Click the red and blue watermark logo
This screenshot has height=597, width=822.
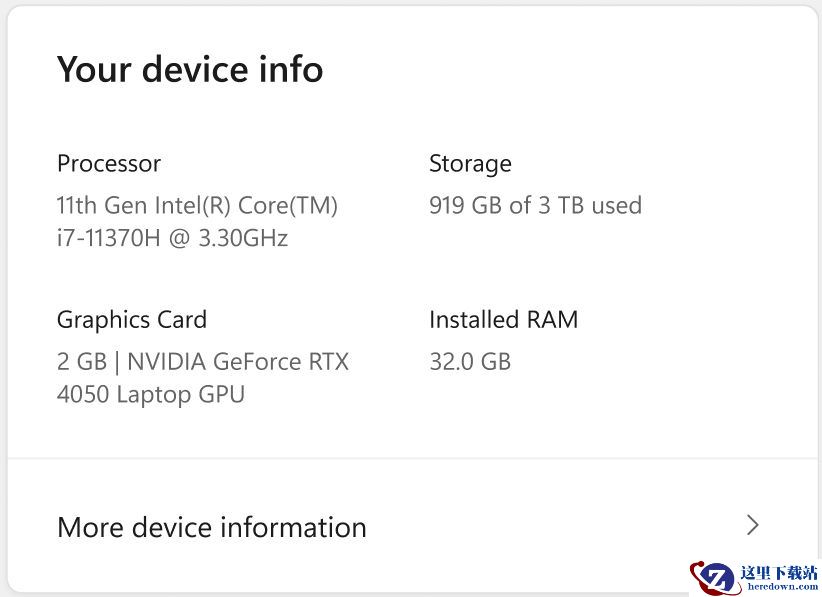(x=715, y=577)
